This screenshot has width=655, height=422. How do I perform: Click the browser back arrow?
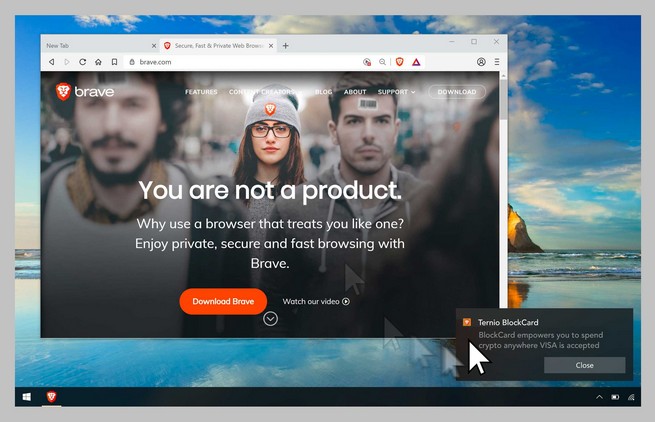pyautogui.click(x=52, y=62)
